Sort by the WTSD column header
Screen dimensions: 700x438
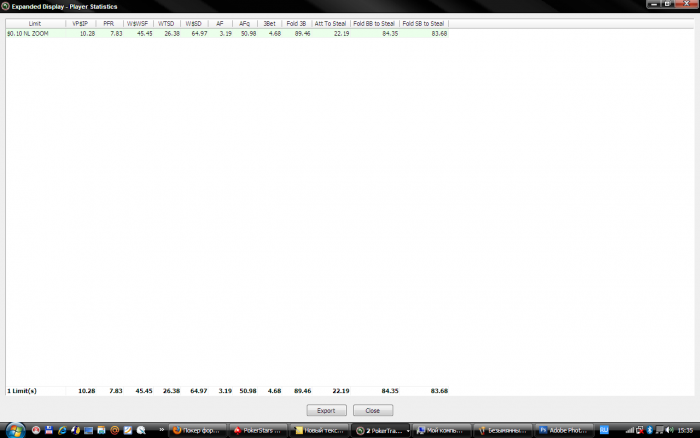coord(166,24)
